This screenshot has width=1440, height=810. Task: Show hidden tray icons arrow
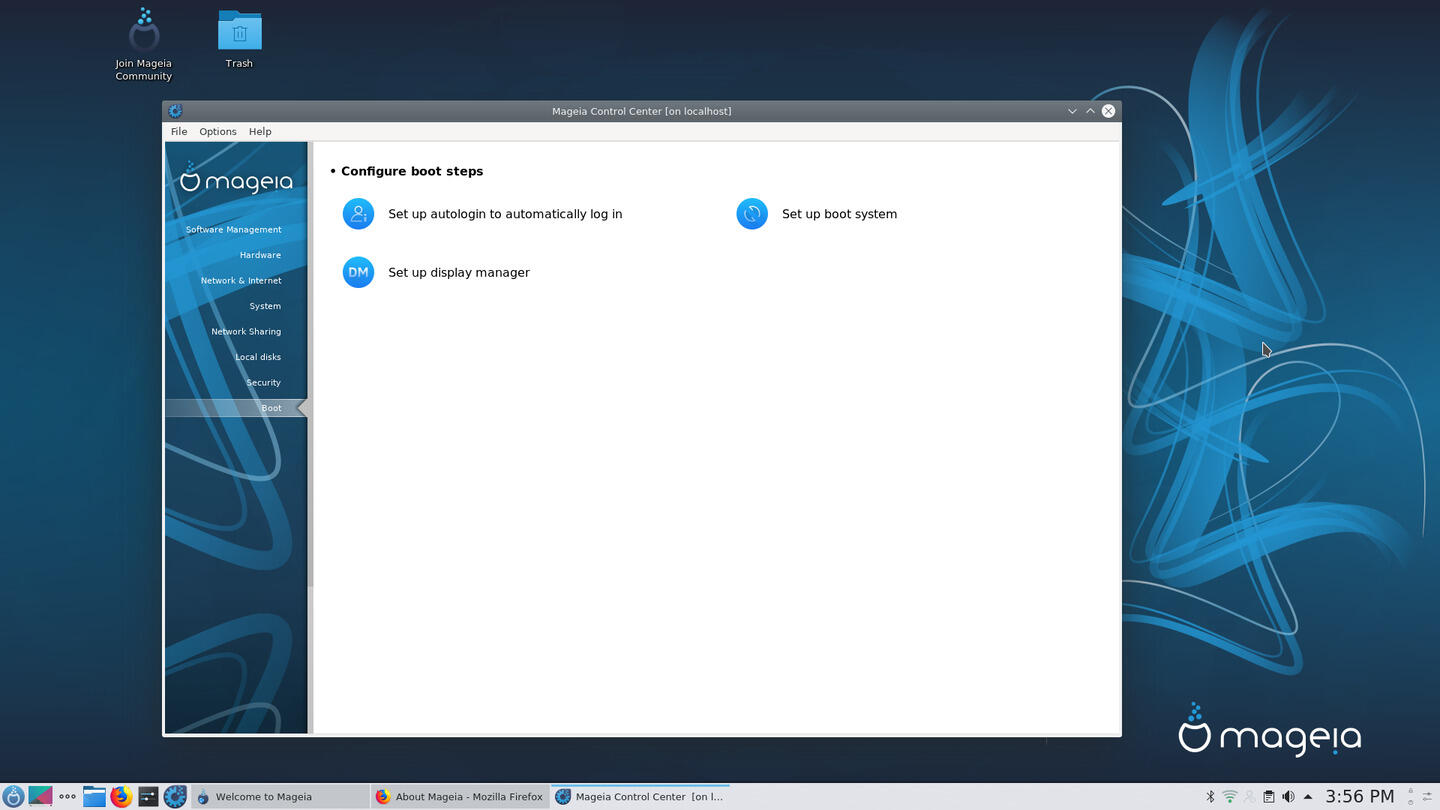coord(1308,797)
